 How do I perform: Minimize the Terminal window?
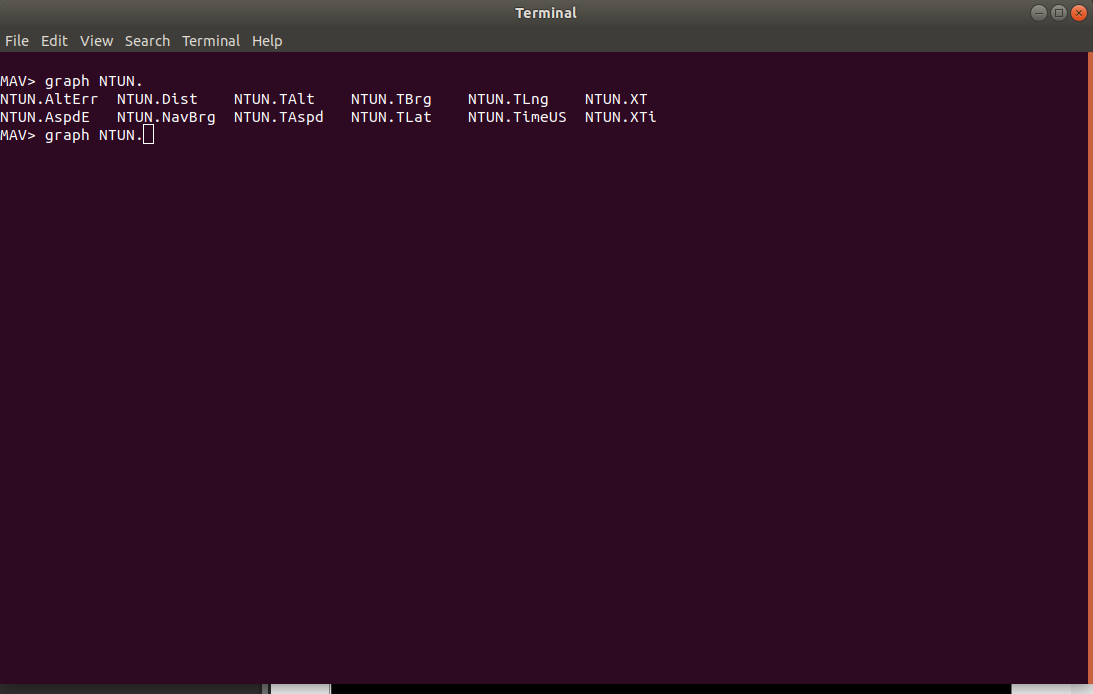point(1039,13)
